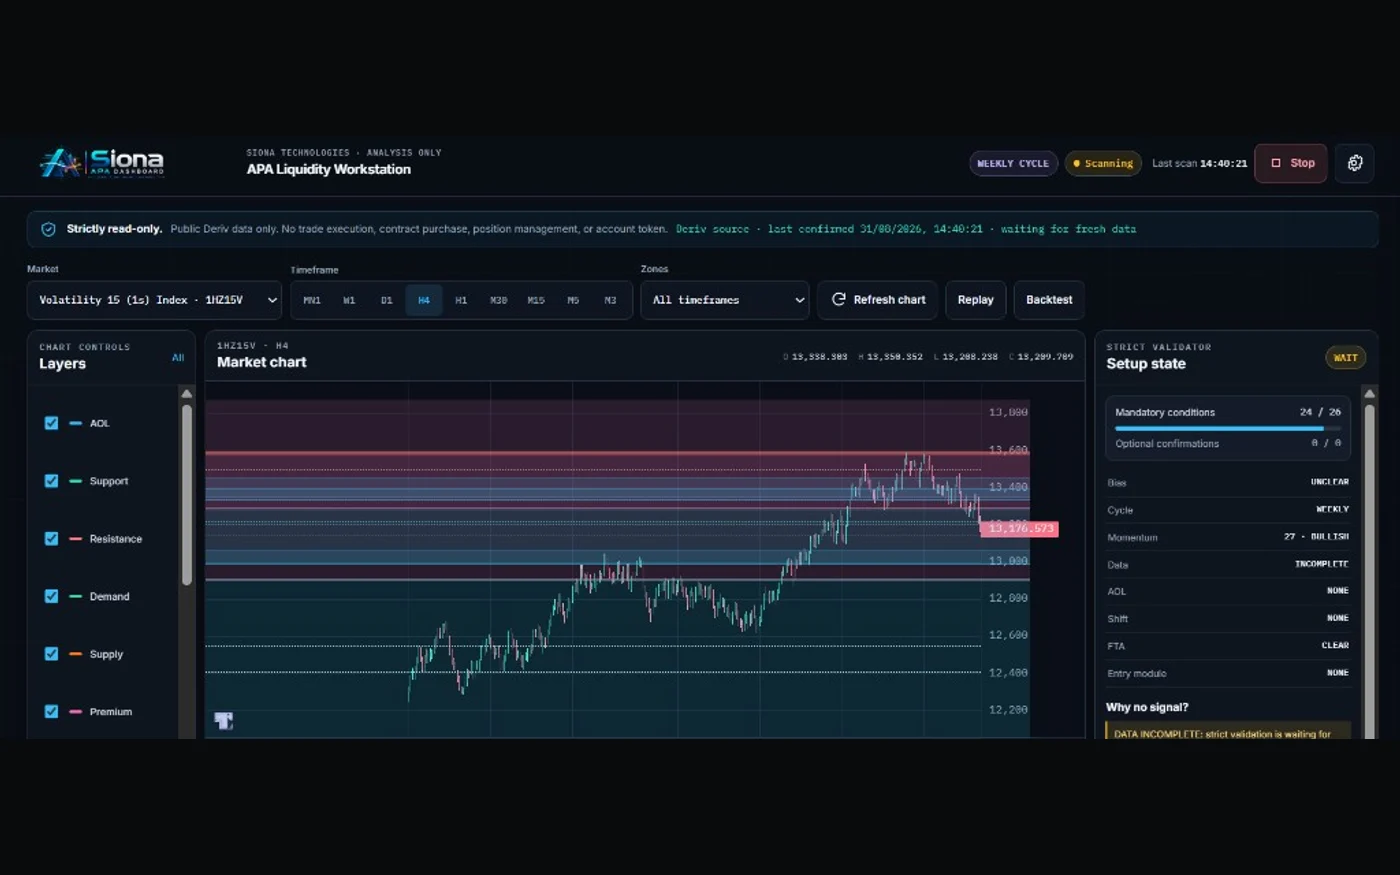The width and height of the screenshot is (1400, 875).
Task: Click the DATA INCOMPLETE warning message
Action: click(x=1228, y=732)
